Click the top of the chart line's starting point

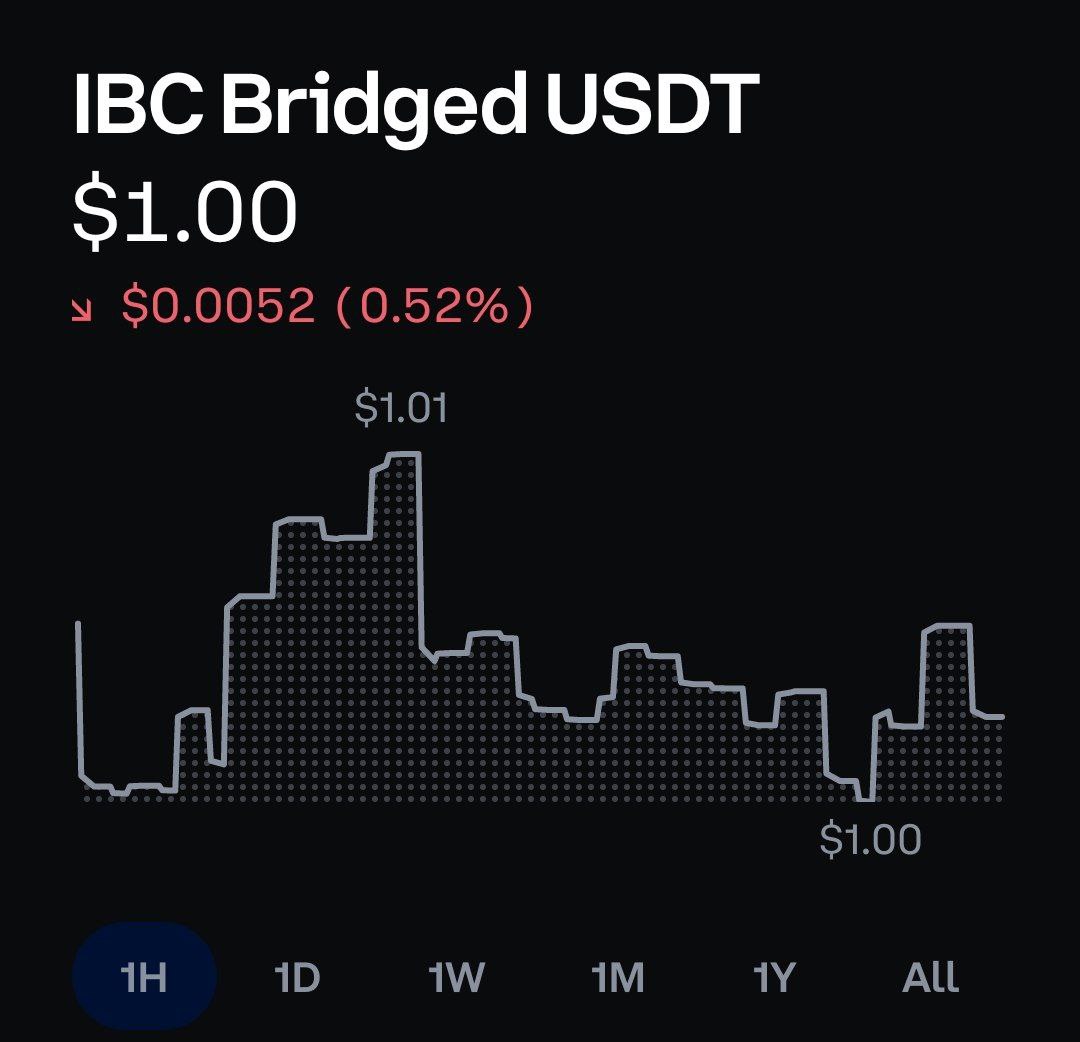tap(78, 625)
